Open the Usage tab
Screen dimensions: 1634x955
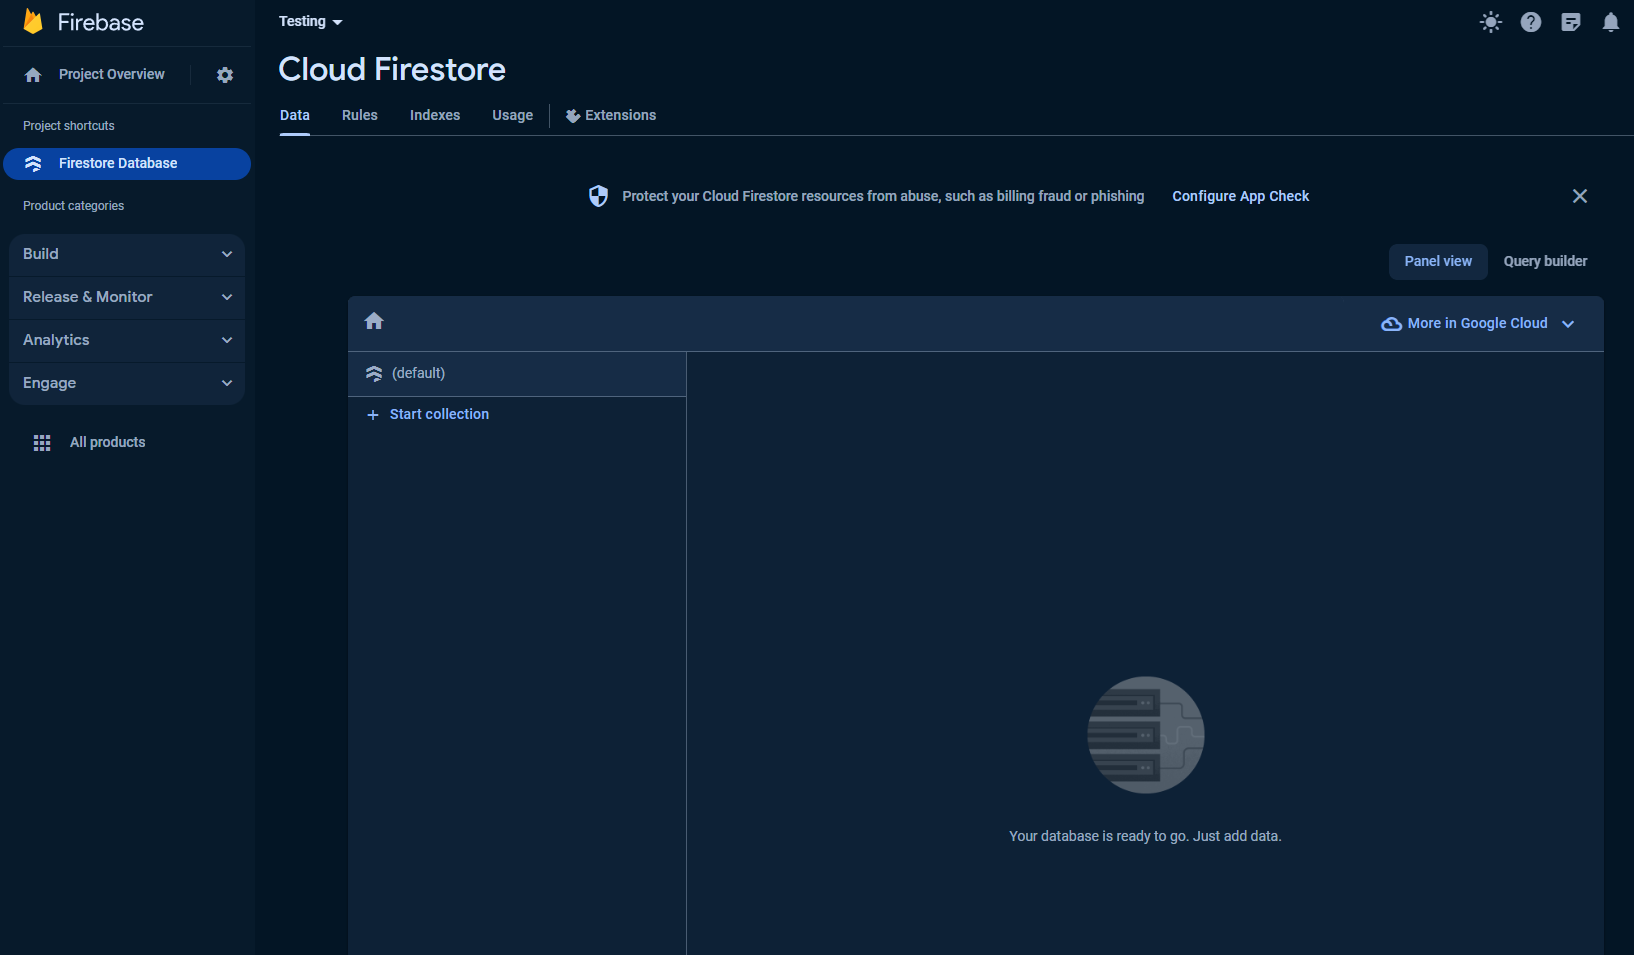point(513,115)
